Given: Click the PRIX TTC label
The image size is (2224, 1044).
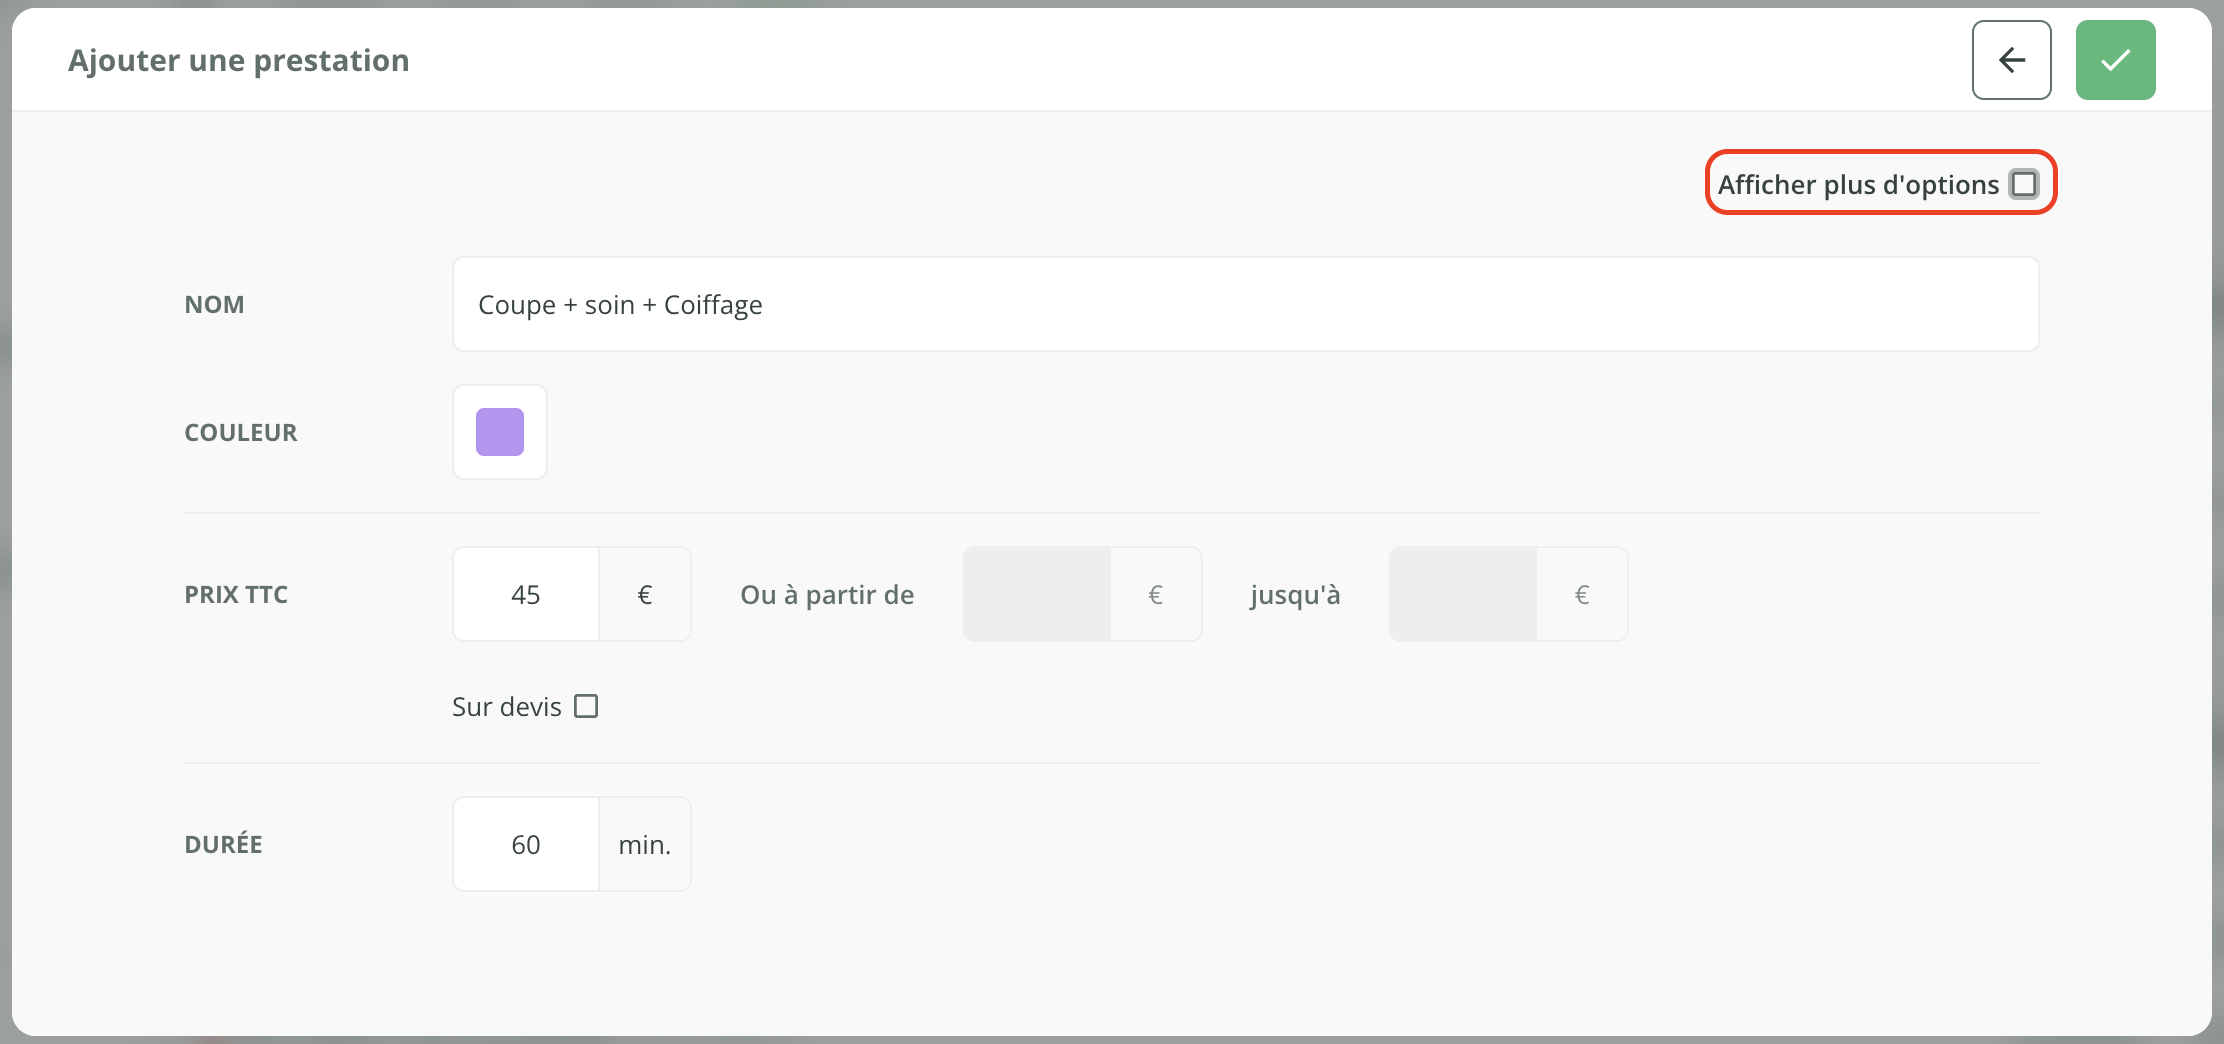Looking at the screenshot, I should click(x=236, y=594).
